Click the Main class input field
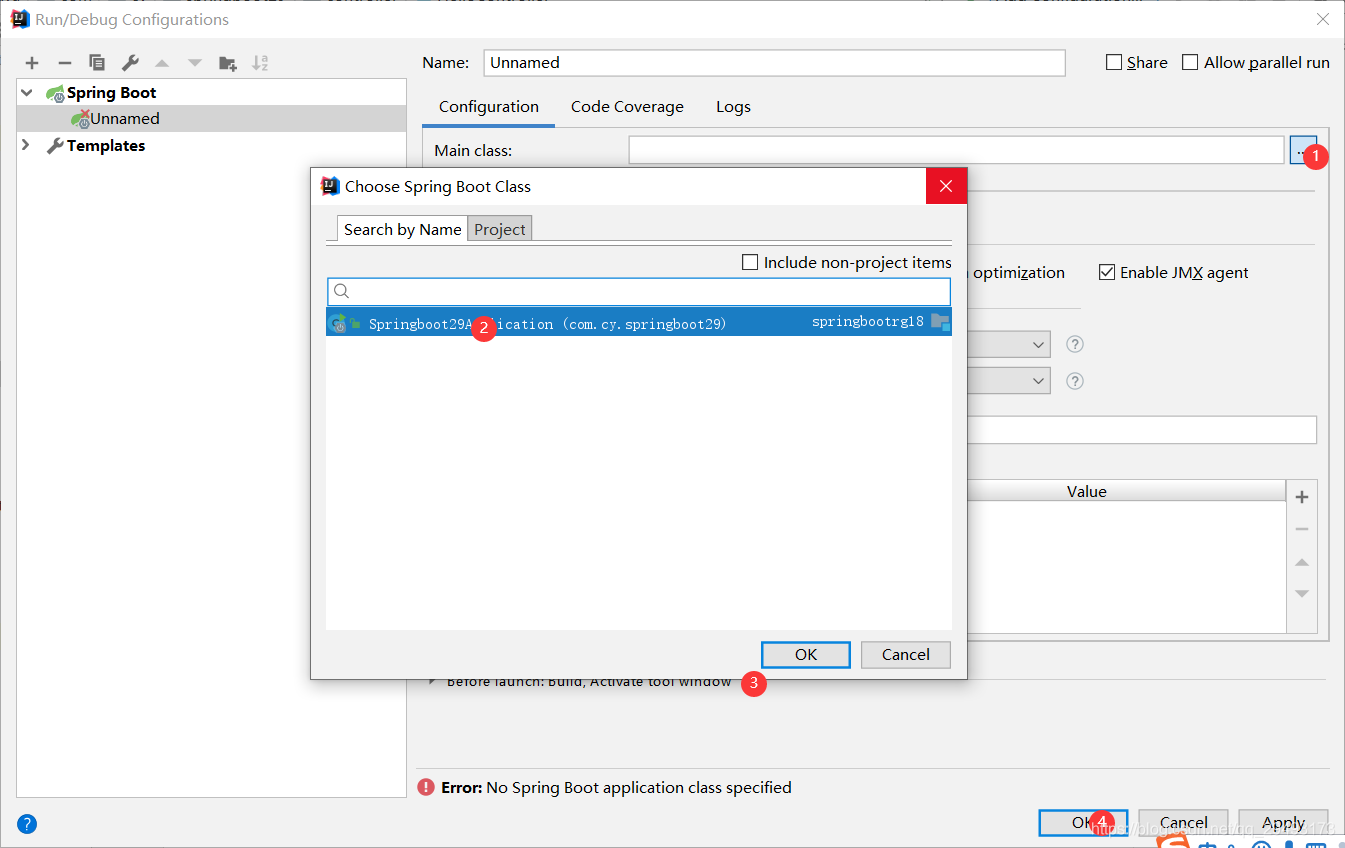This screenshot has height=848, width=1345. coord(956,150)
